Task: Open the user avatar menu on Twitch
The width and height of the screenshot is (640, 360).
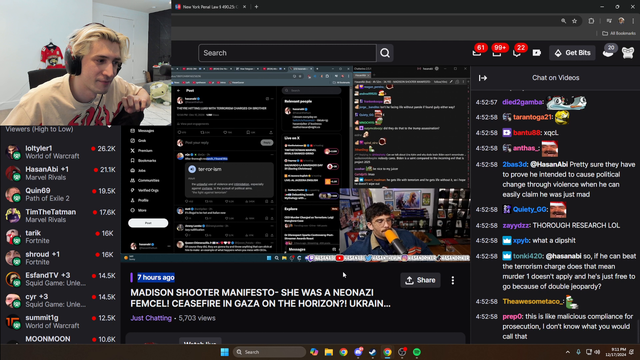Action: [x=628, y=53]
